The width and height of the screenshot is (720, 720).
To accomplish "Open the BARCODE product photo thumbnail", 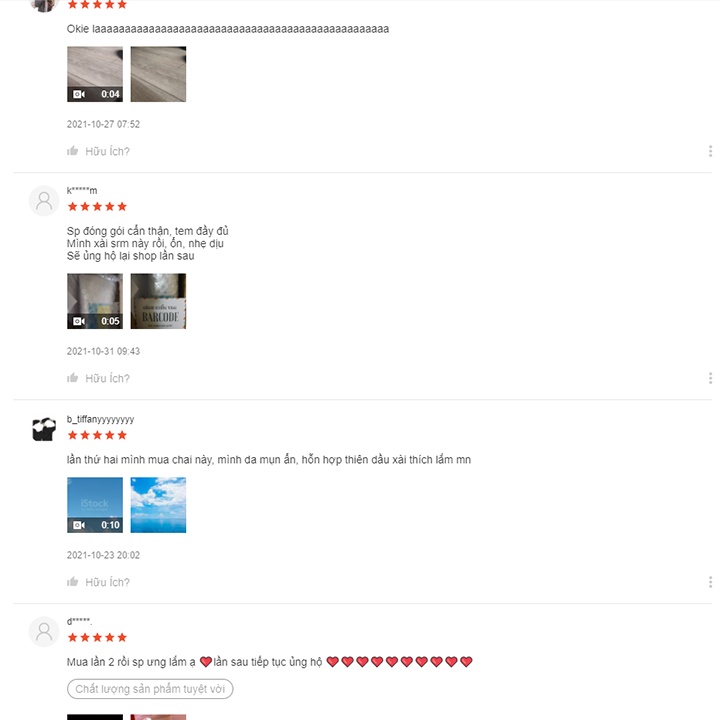I will (x=158, y=301).
